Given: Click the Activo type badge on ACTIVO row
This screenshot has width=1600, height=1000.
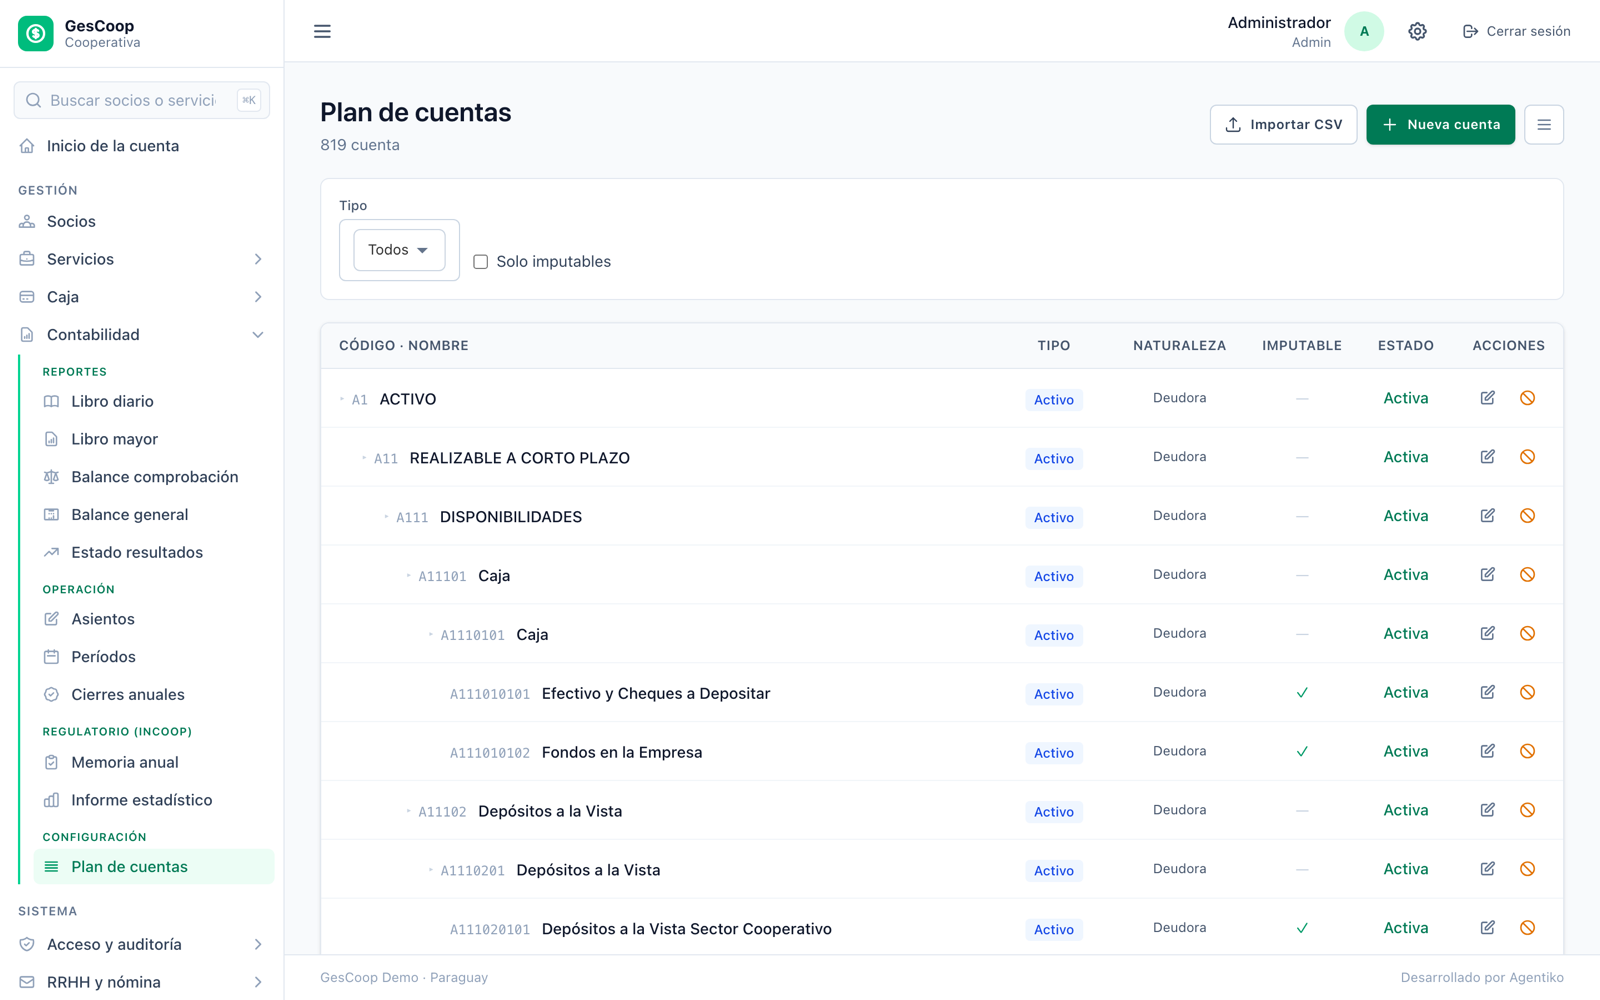Looking at the screenshot, I should [x=1054, y=400].
